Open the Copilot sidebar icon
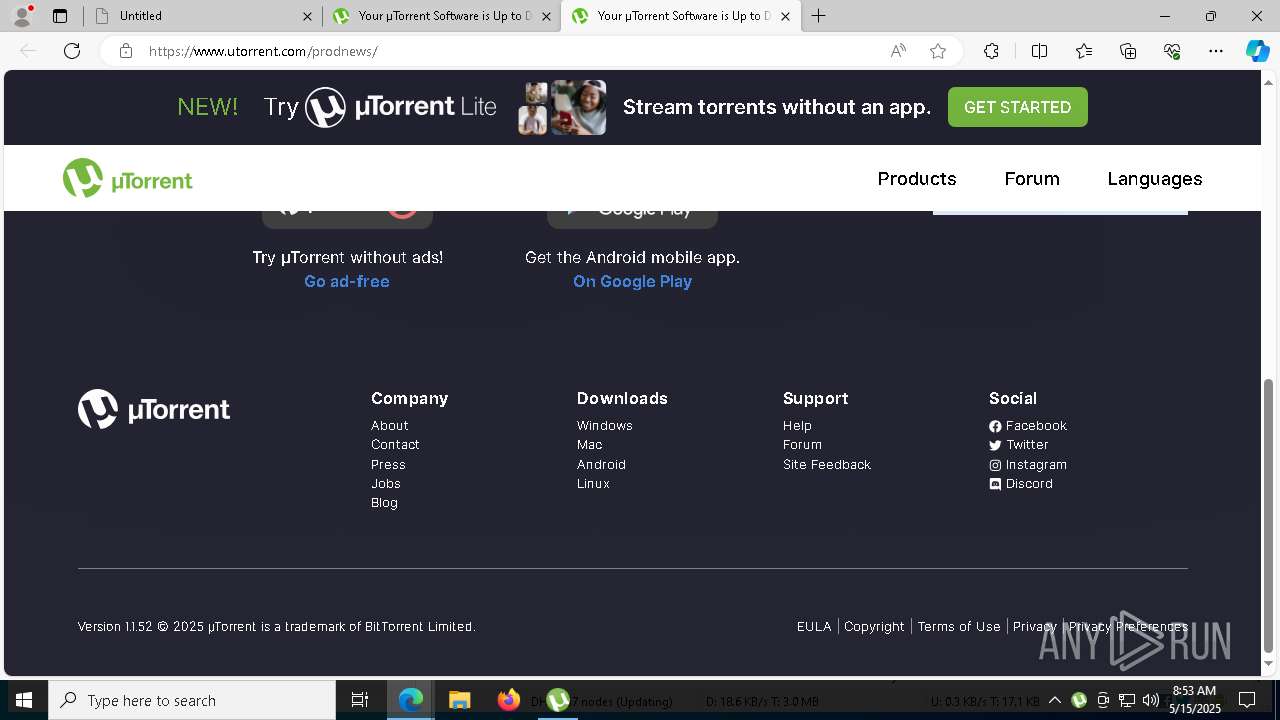Viewport: 1280px width, 720px height. [x=1257, y=51]
